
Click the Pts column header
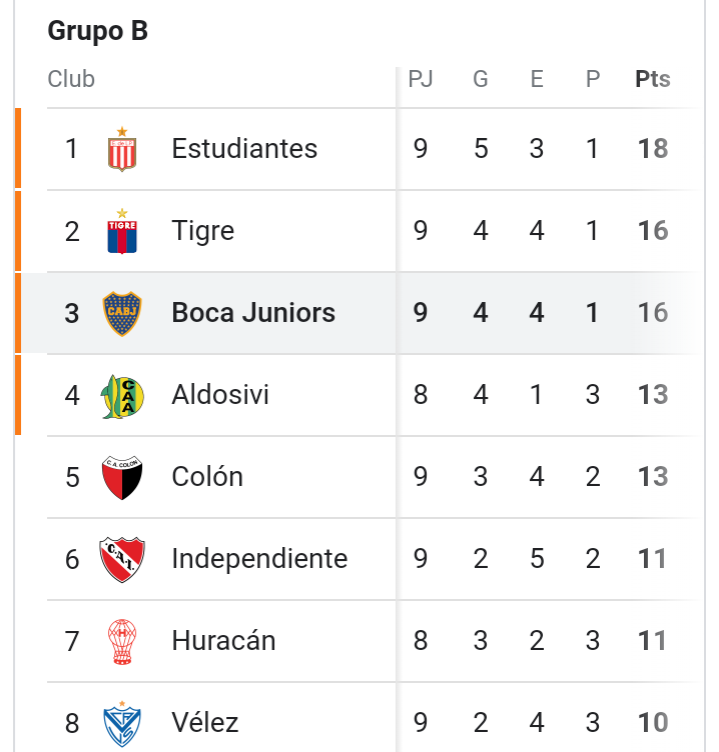pos(653,79)
